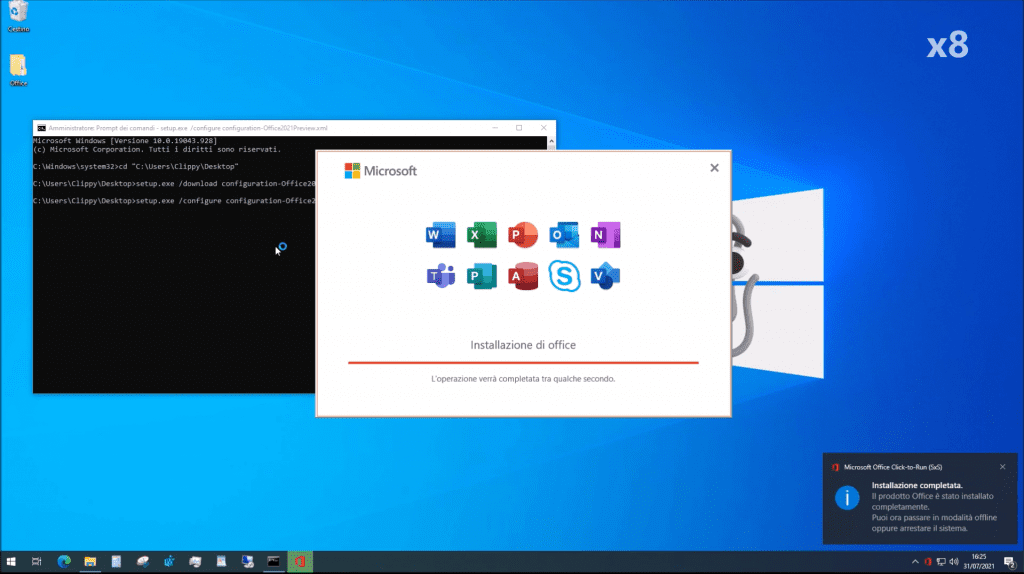This screenshot has height=574, width=1024.
Task: Open the Windows Start menu
Action: pos(11,561)
